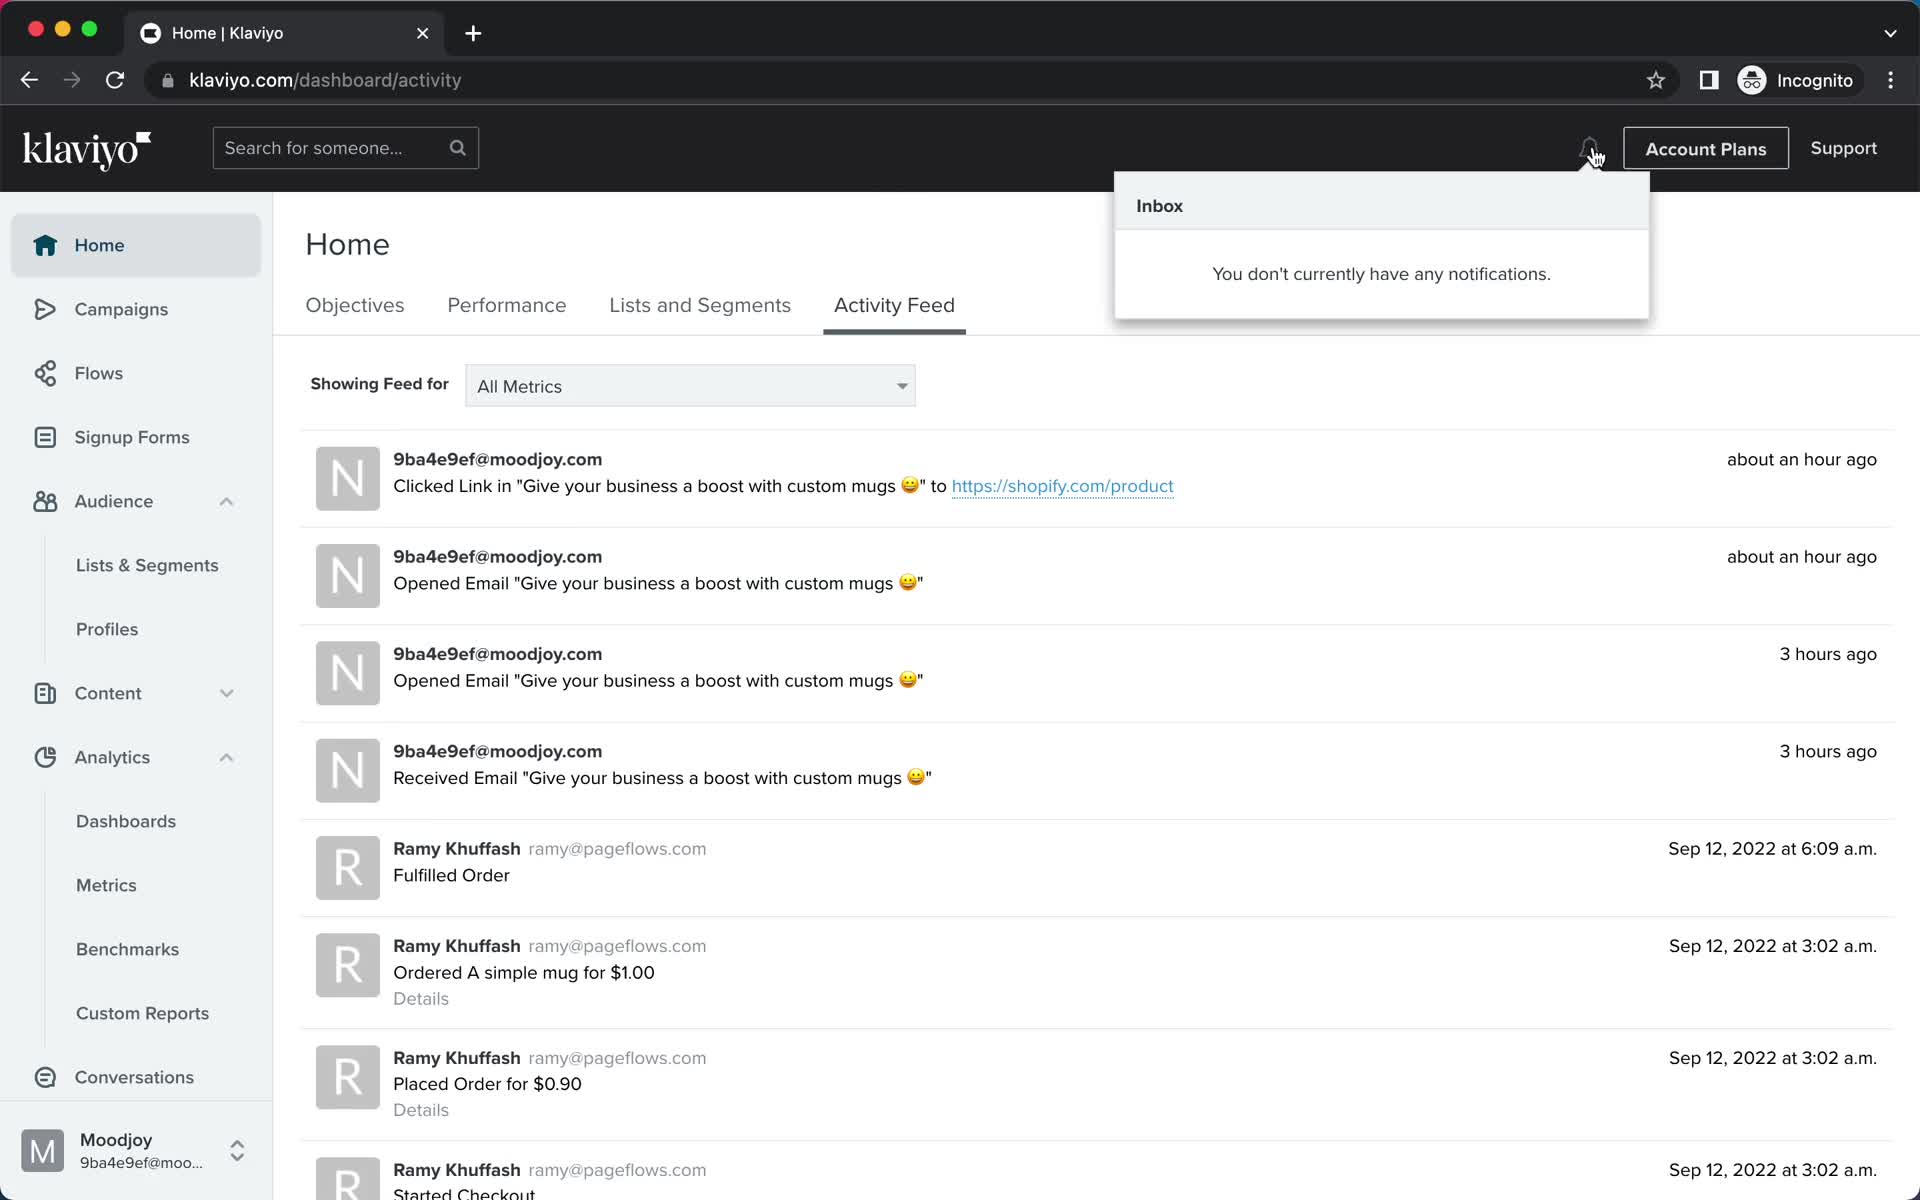Open Benchmarks under Analytics
The height and width of the screenshot is (1200, 1920).
[128, 949]
